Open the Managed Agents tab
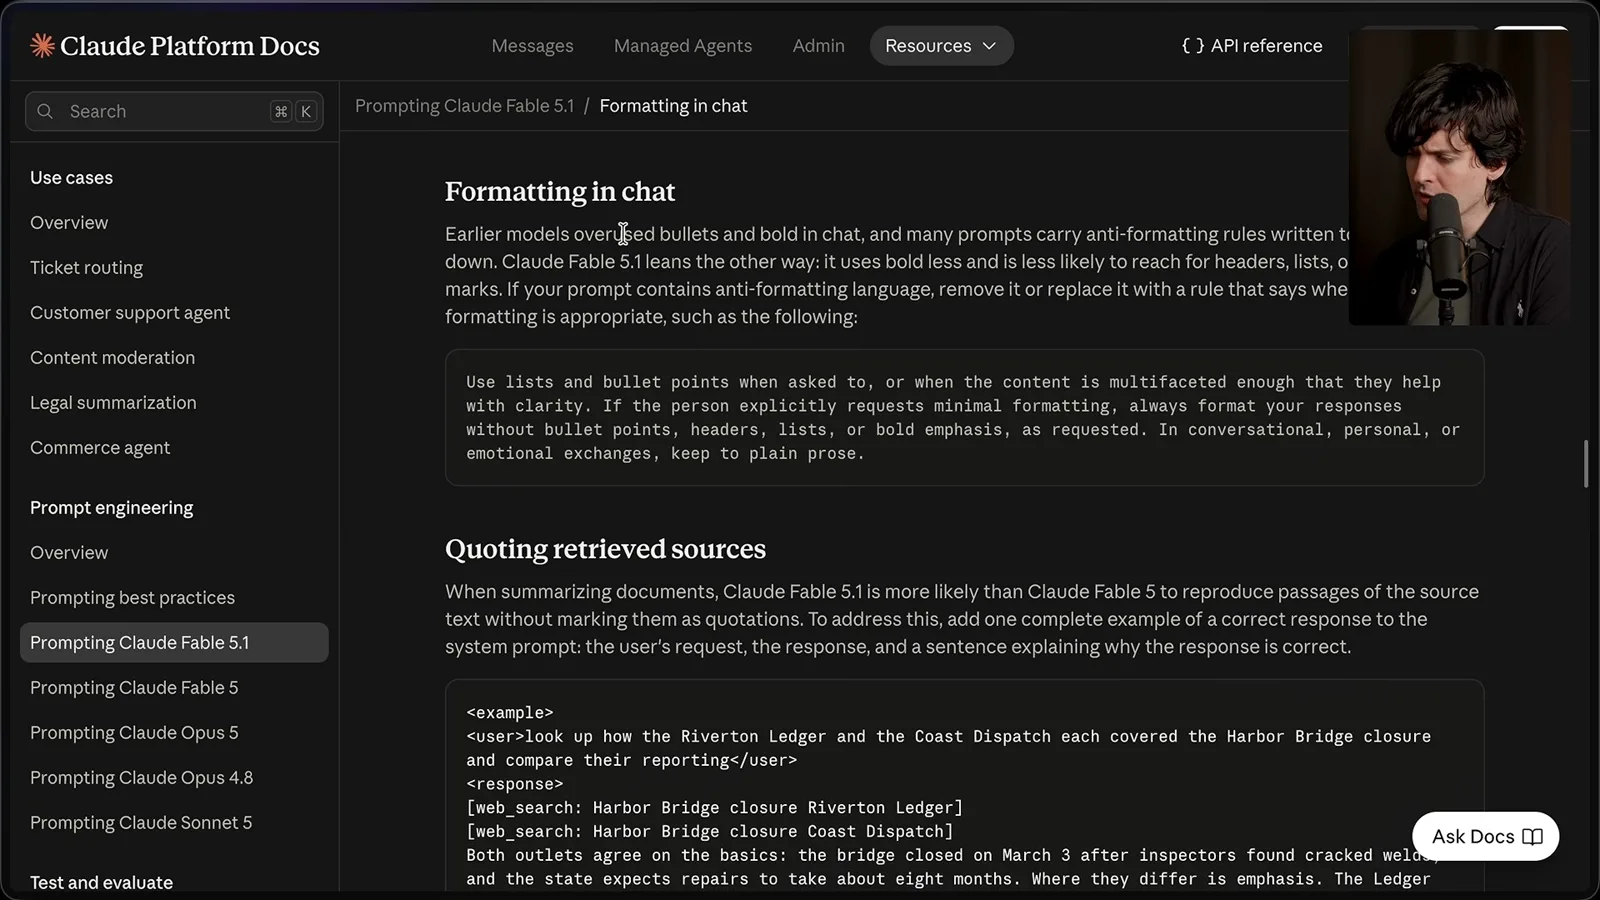This screenshot has width=1600, height=900. tap(683, 46)
